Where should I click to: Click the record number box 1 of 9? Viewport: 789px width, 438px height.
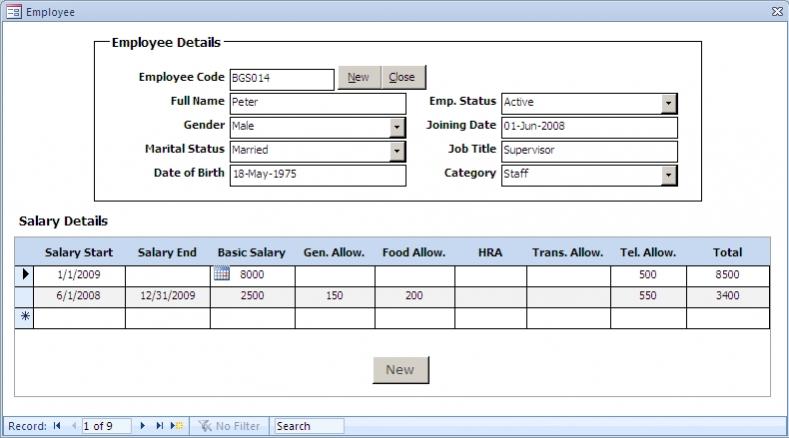(x=106, y=426)
